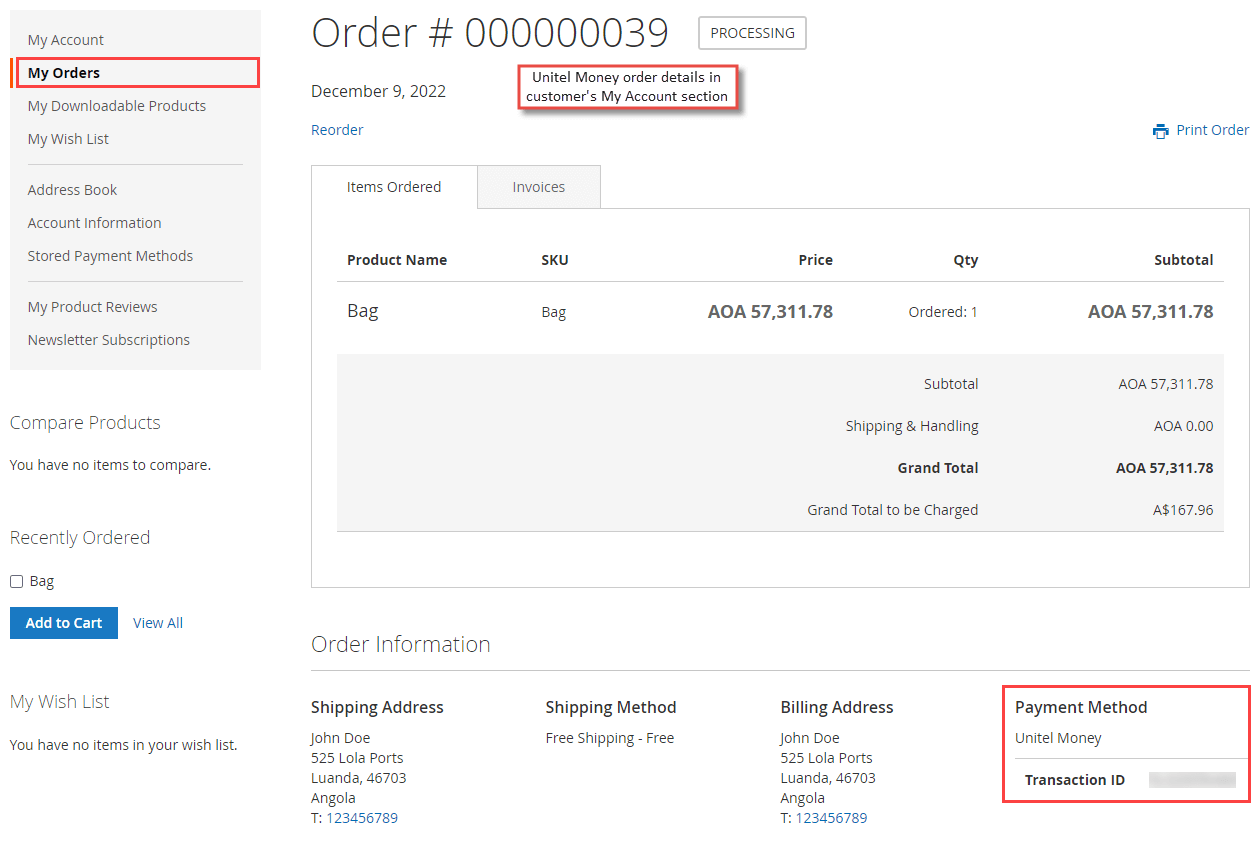Click the Unitel Money payment method text
The width and height of the screenshot is (1258, 847).
[x=1058, y=738]
